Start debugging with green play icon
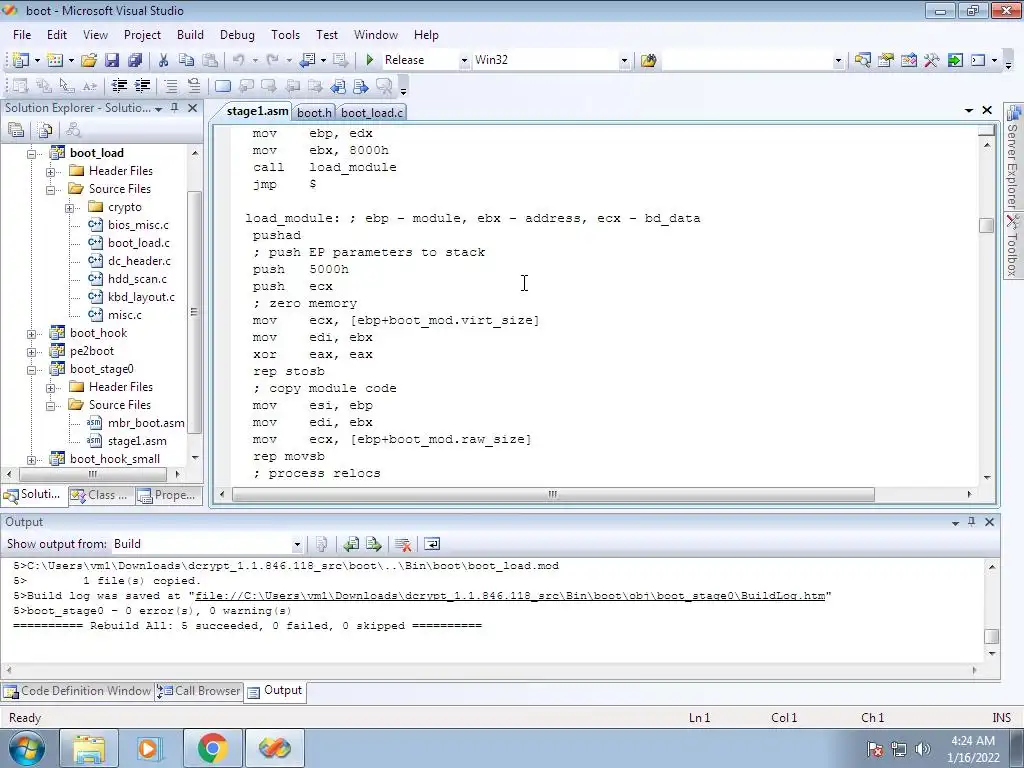1024x768 pixels. [370, 60]
